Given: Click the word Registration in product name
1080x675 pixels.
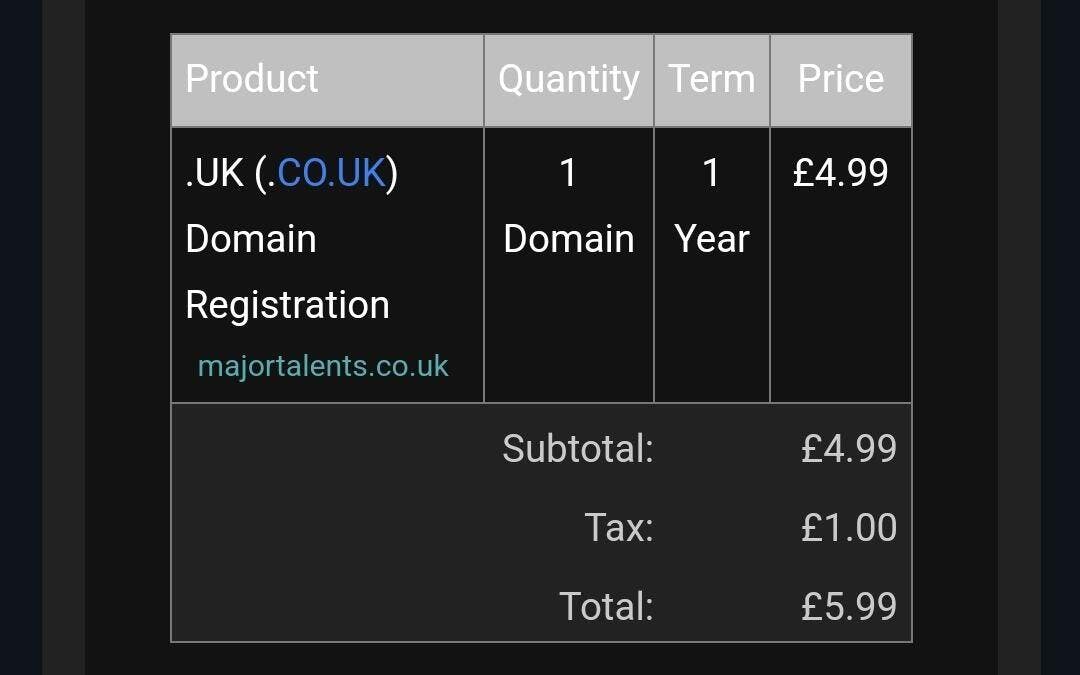Looking at the screenshot, I should click(287, 305).
